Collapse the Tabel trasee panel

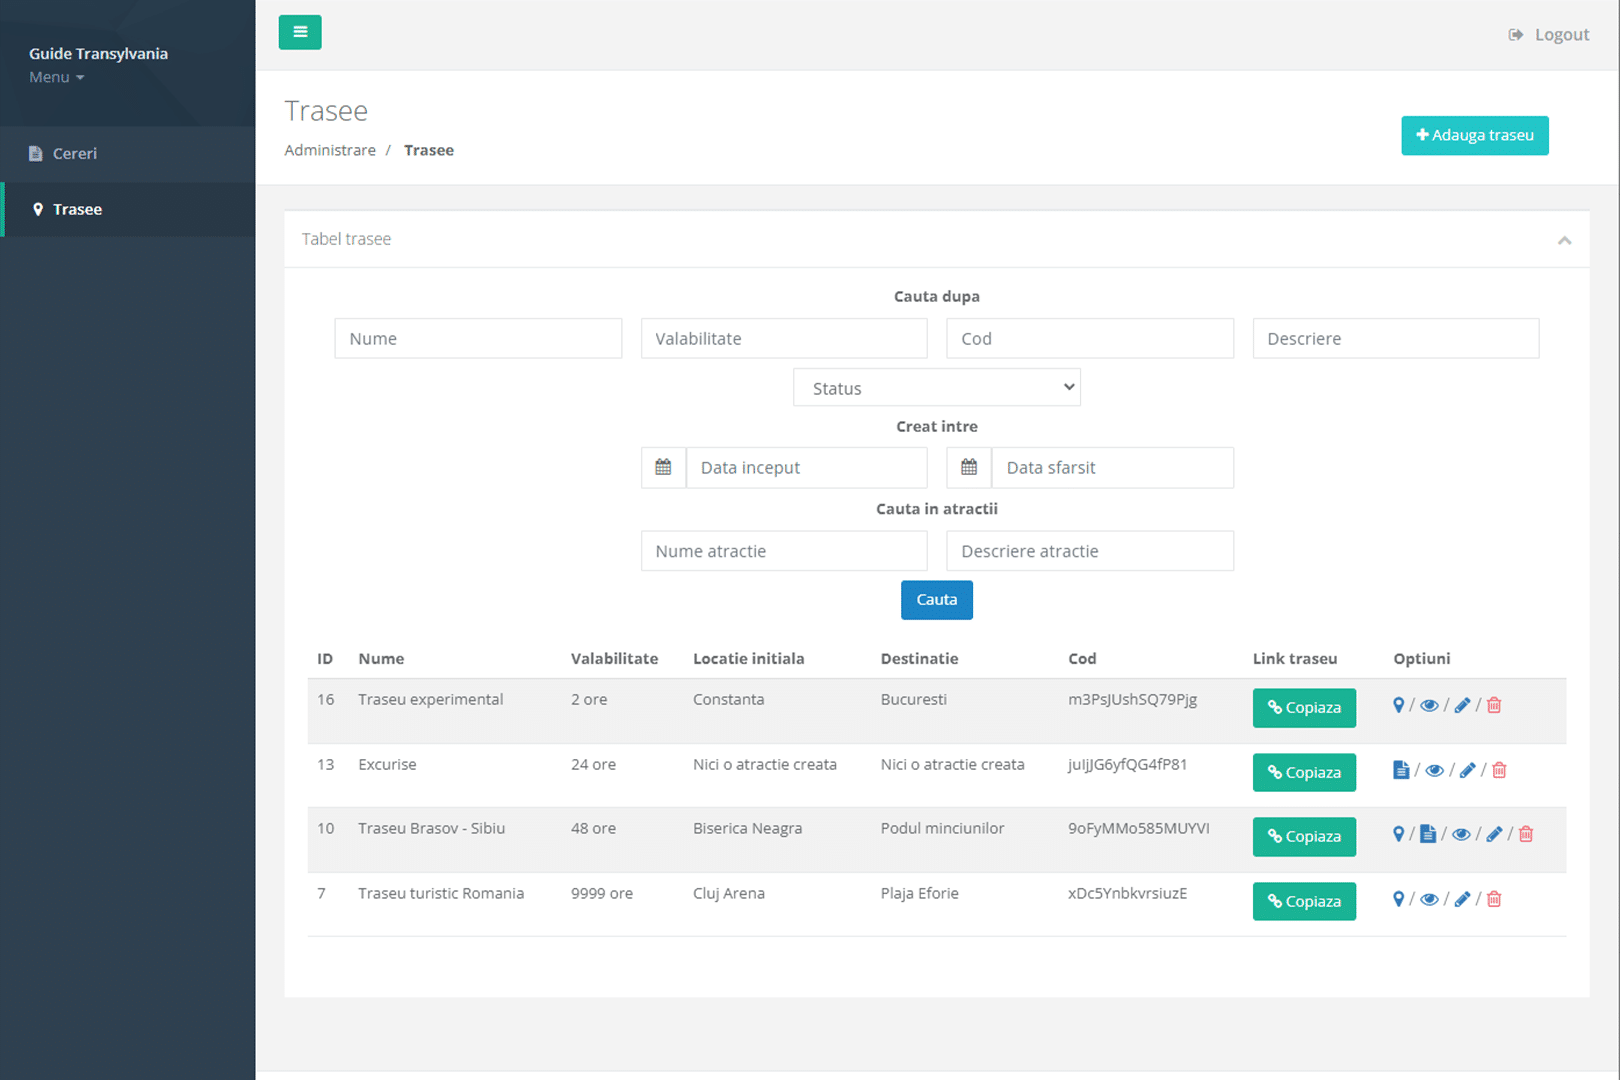1564,240
